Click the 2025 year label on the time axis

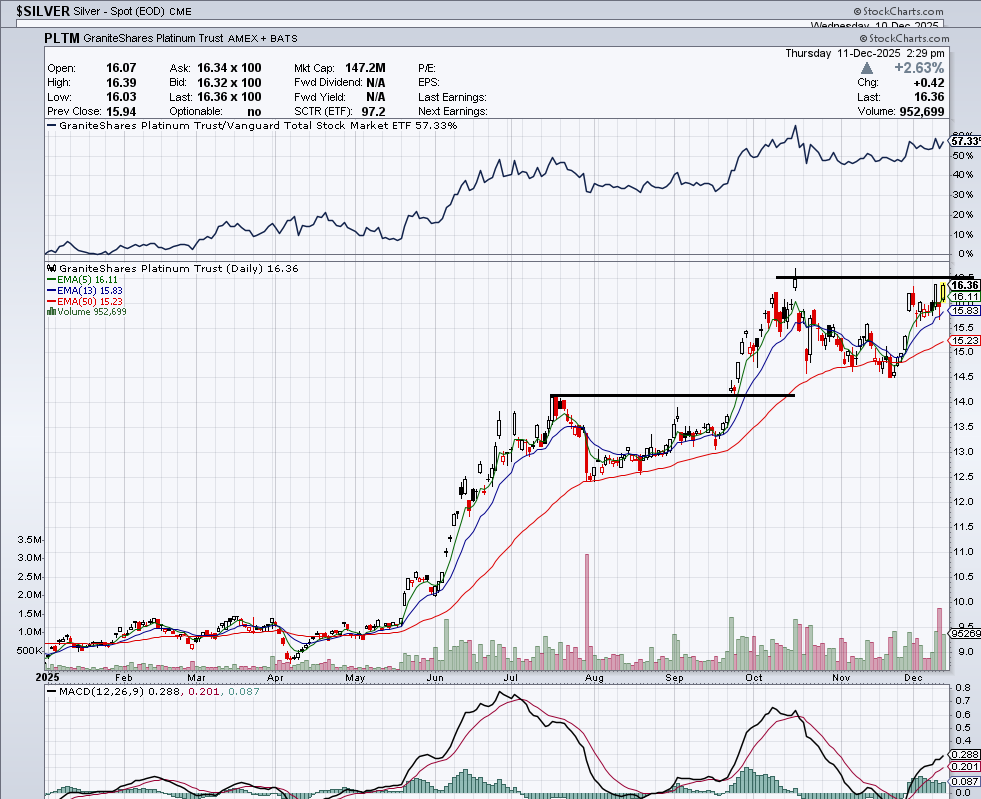[x=47, y=678]
